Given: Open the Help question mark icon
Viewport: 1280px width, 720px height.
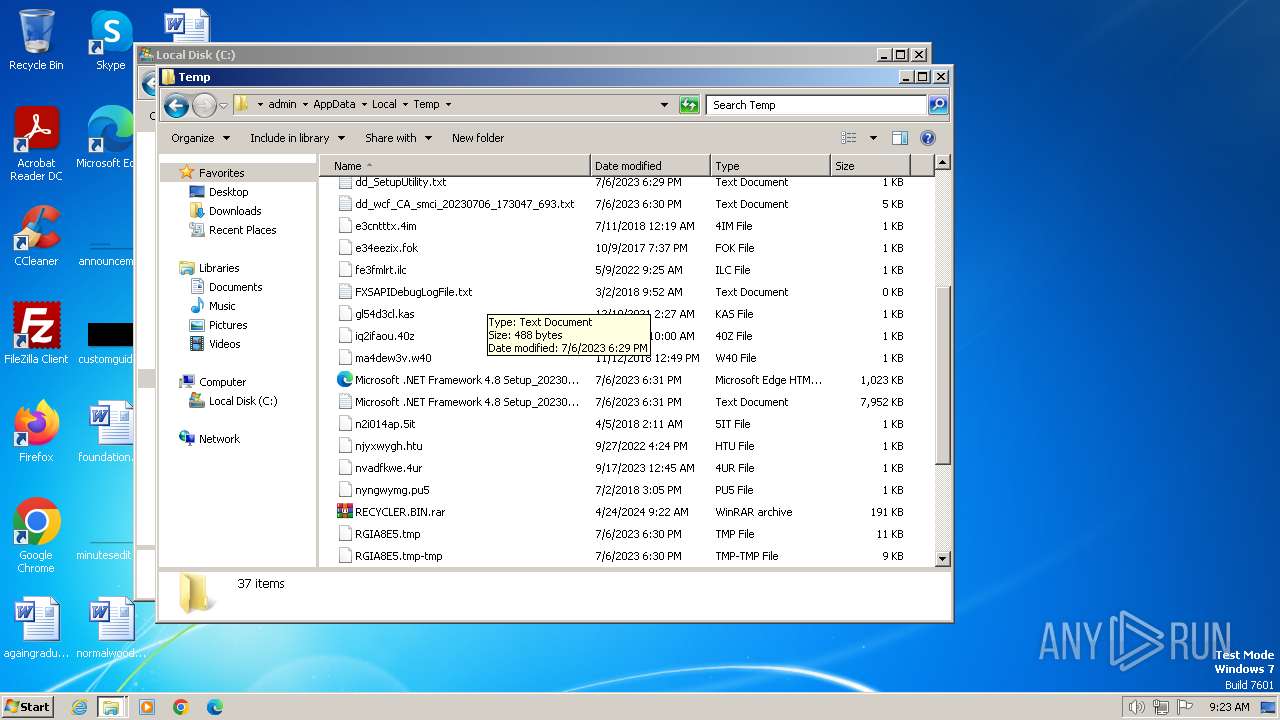Looking at the screenshot, I should tap(927, 138).
